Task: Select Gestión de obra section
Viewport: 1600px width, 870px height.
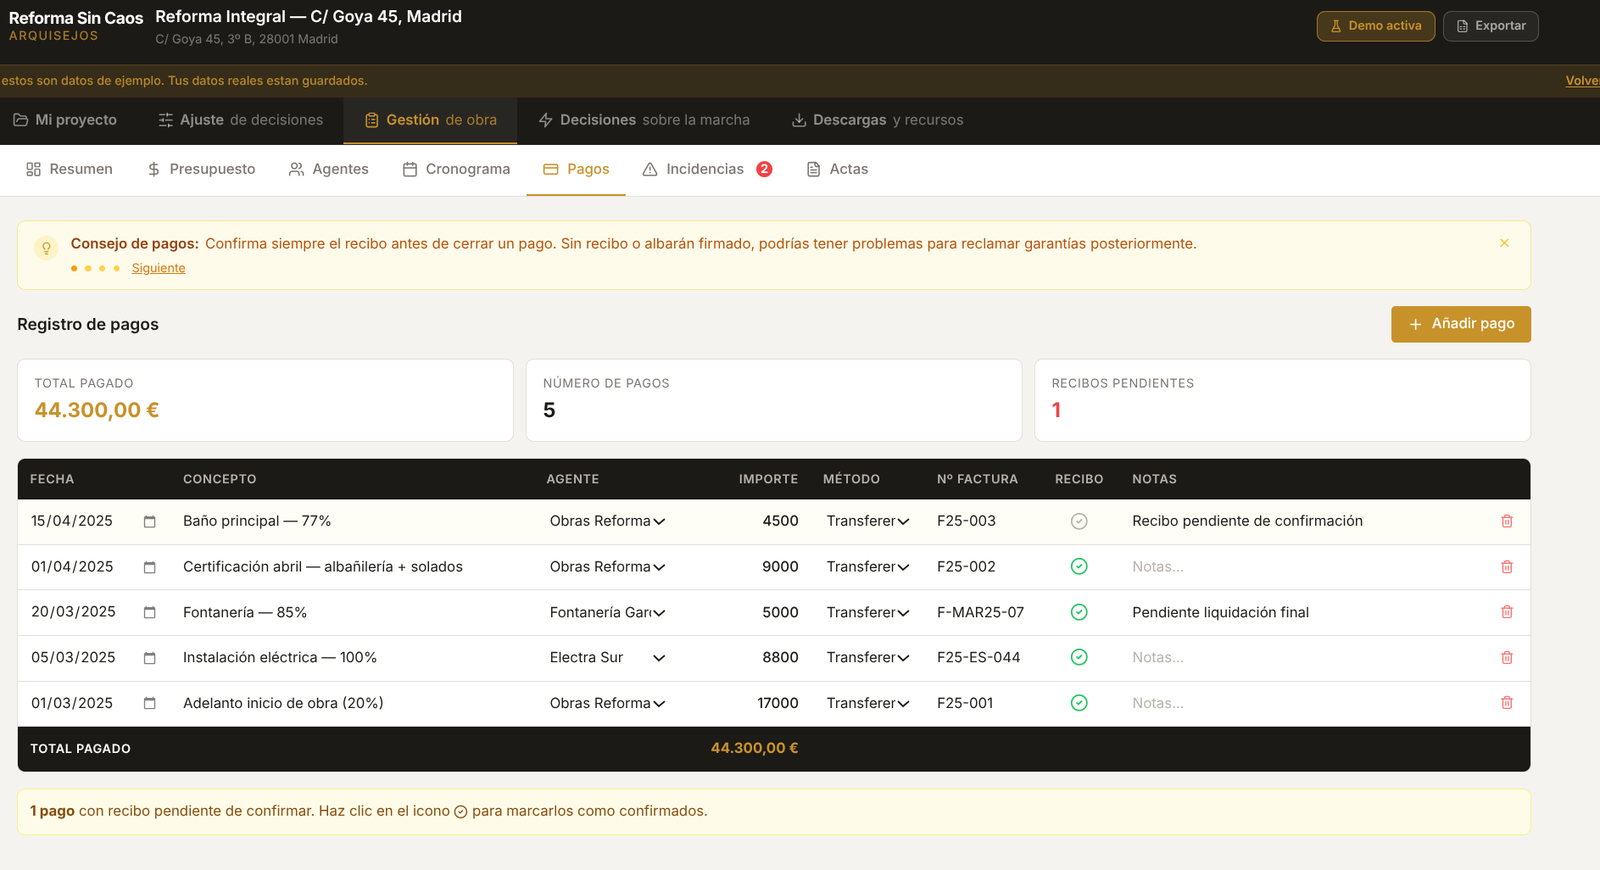Action: click(x=430, y=120)
